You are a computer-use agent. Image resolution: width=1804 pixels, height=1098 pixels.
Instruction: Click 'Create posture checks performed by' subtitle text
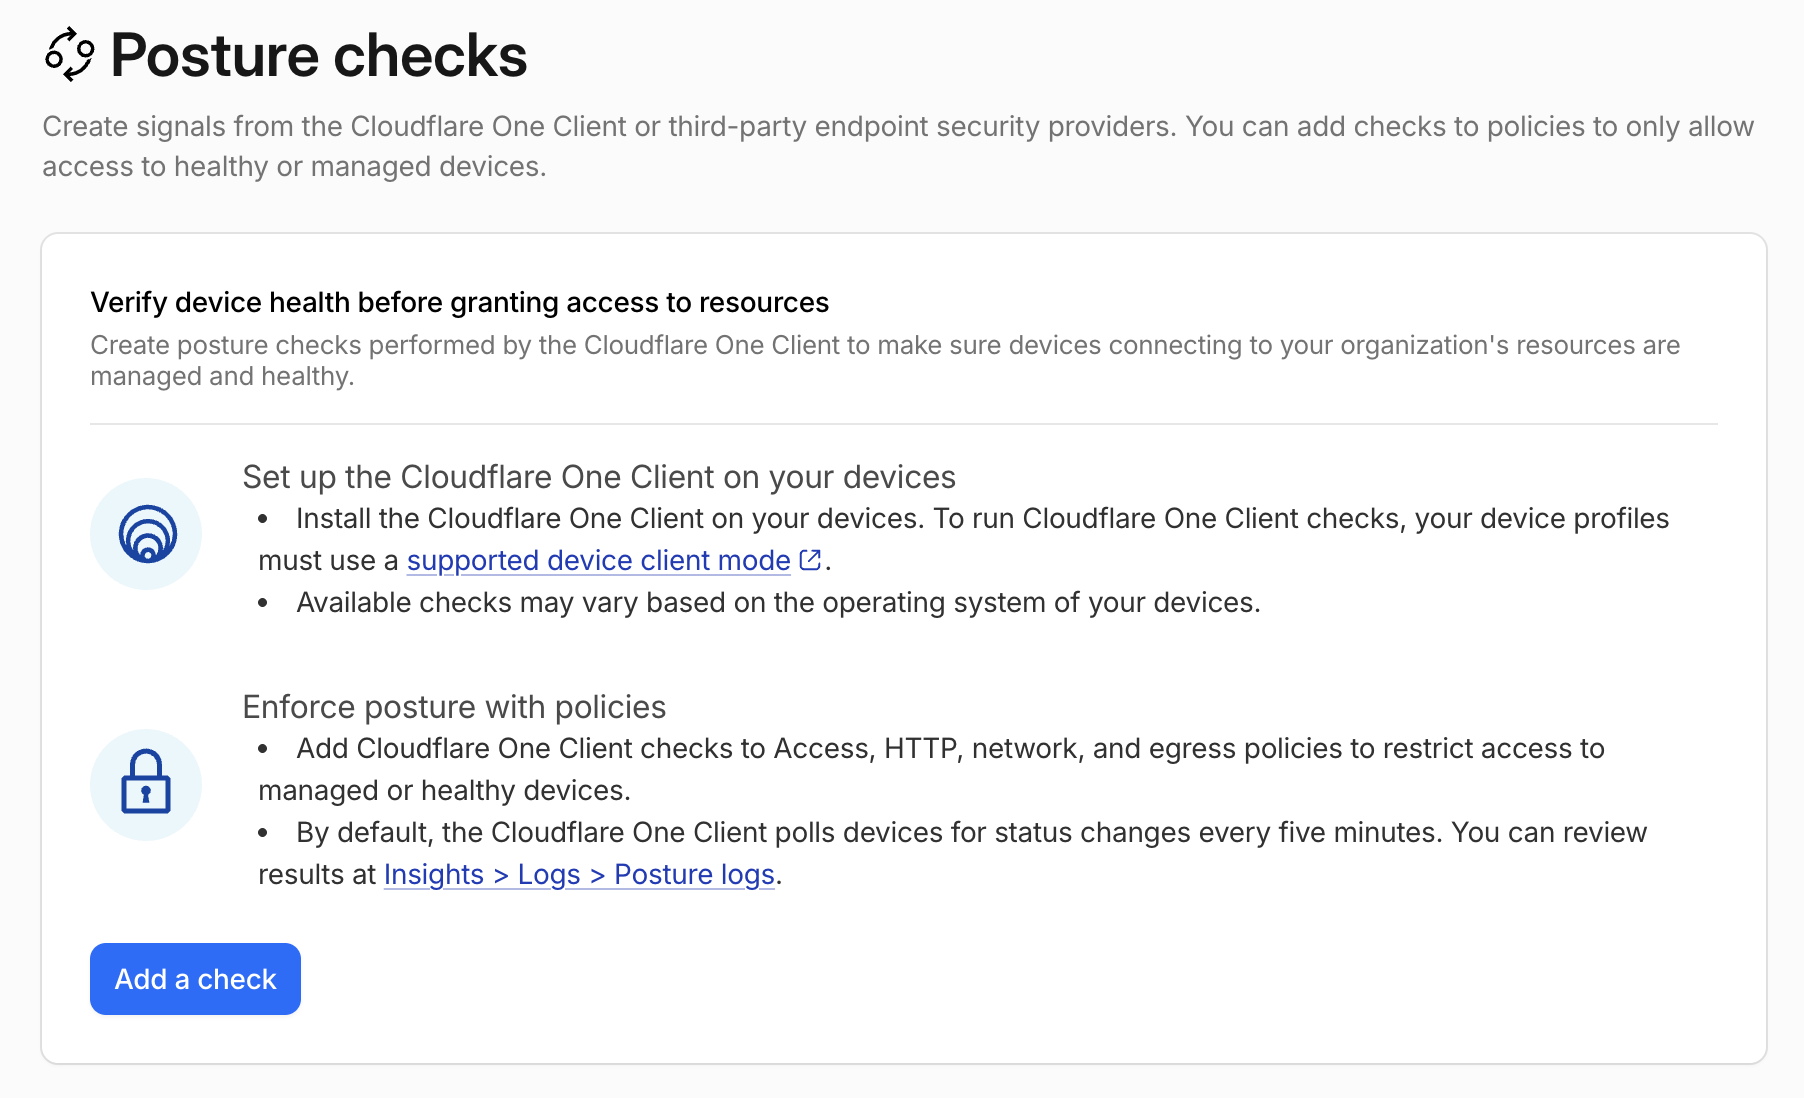click(x=885, y=360)
